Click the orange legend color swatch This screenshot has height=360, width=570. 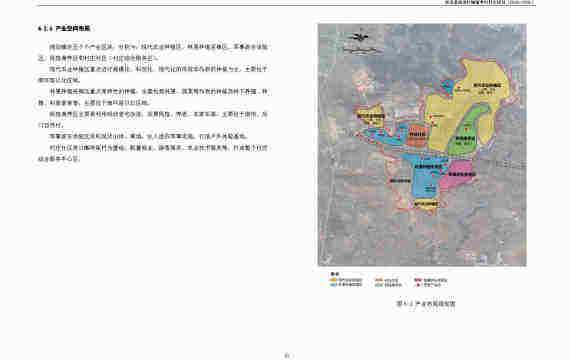tap(379, 280)
